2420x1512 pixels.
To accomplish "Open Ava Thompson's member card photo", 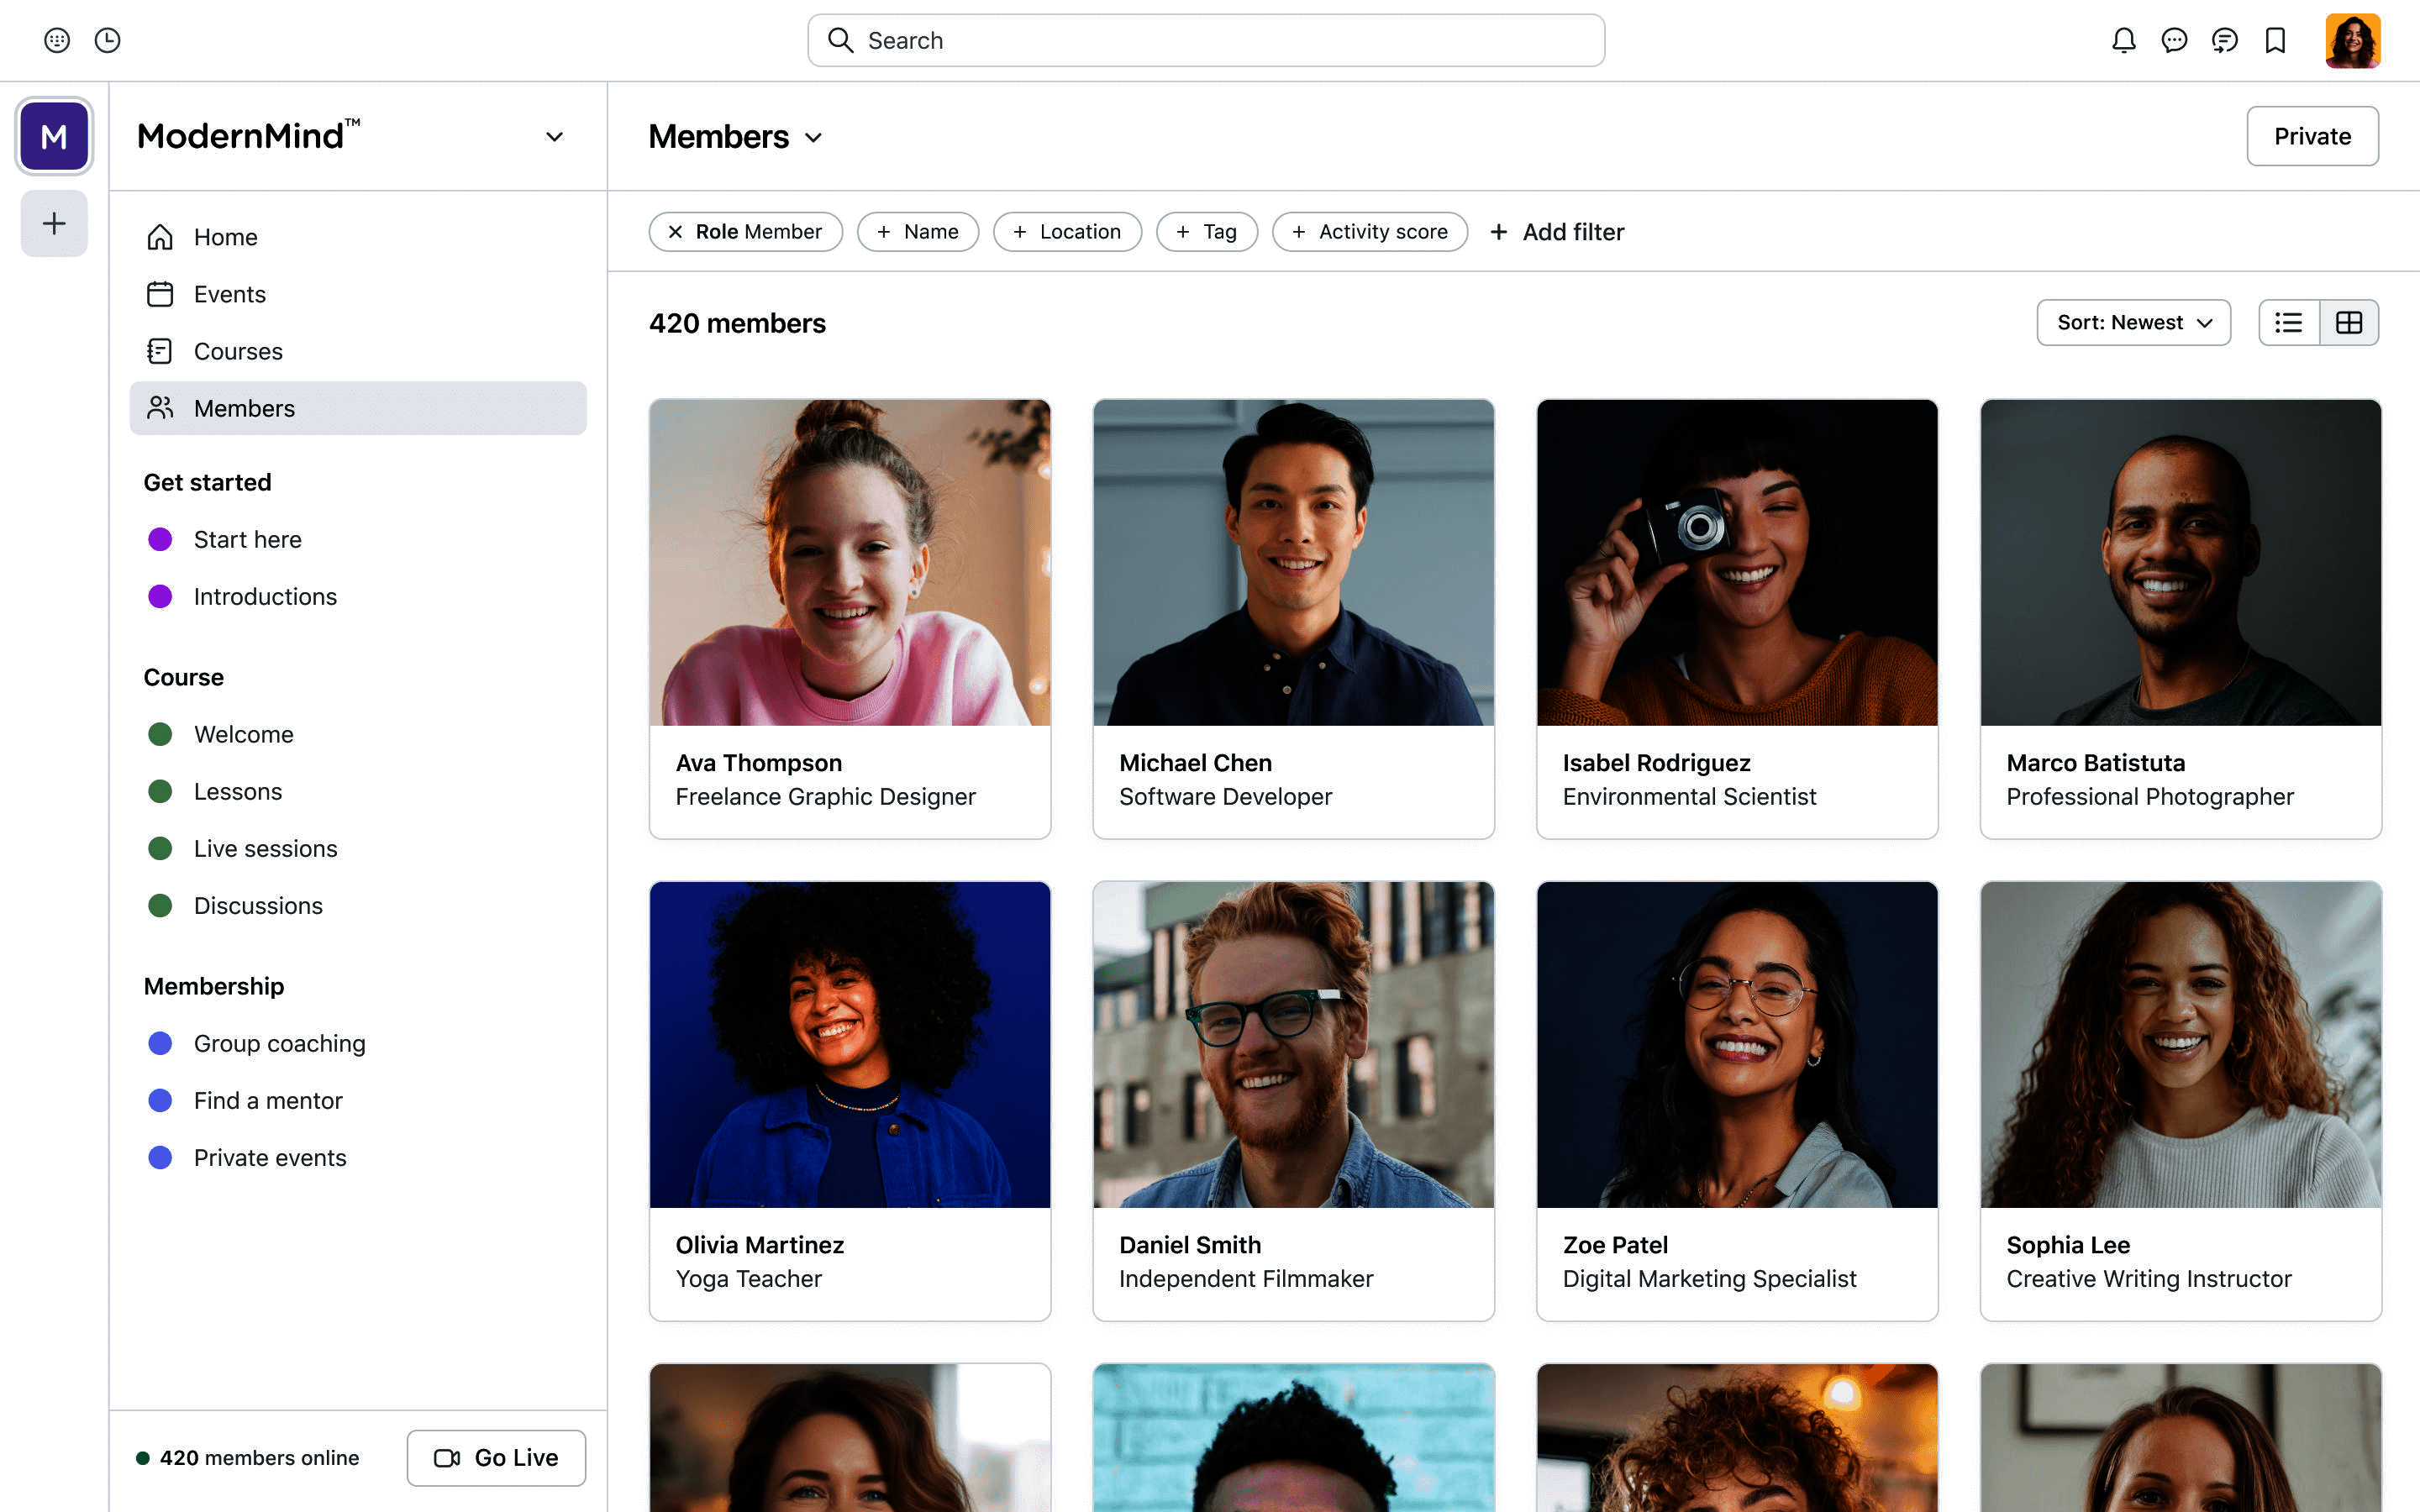I will [849, 562].
